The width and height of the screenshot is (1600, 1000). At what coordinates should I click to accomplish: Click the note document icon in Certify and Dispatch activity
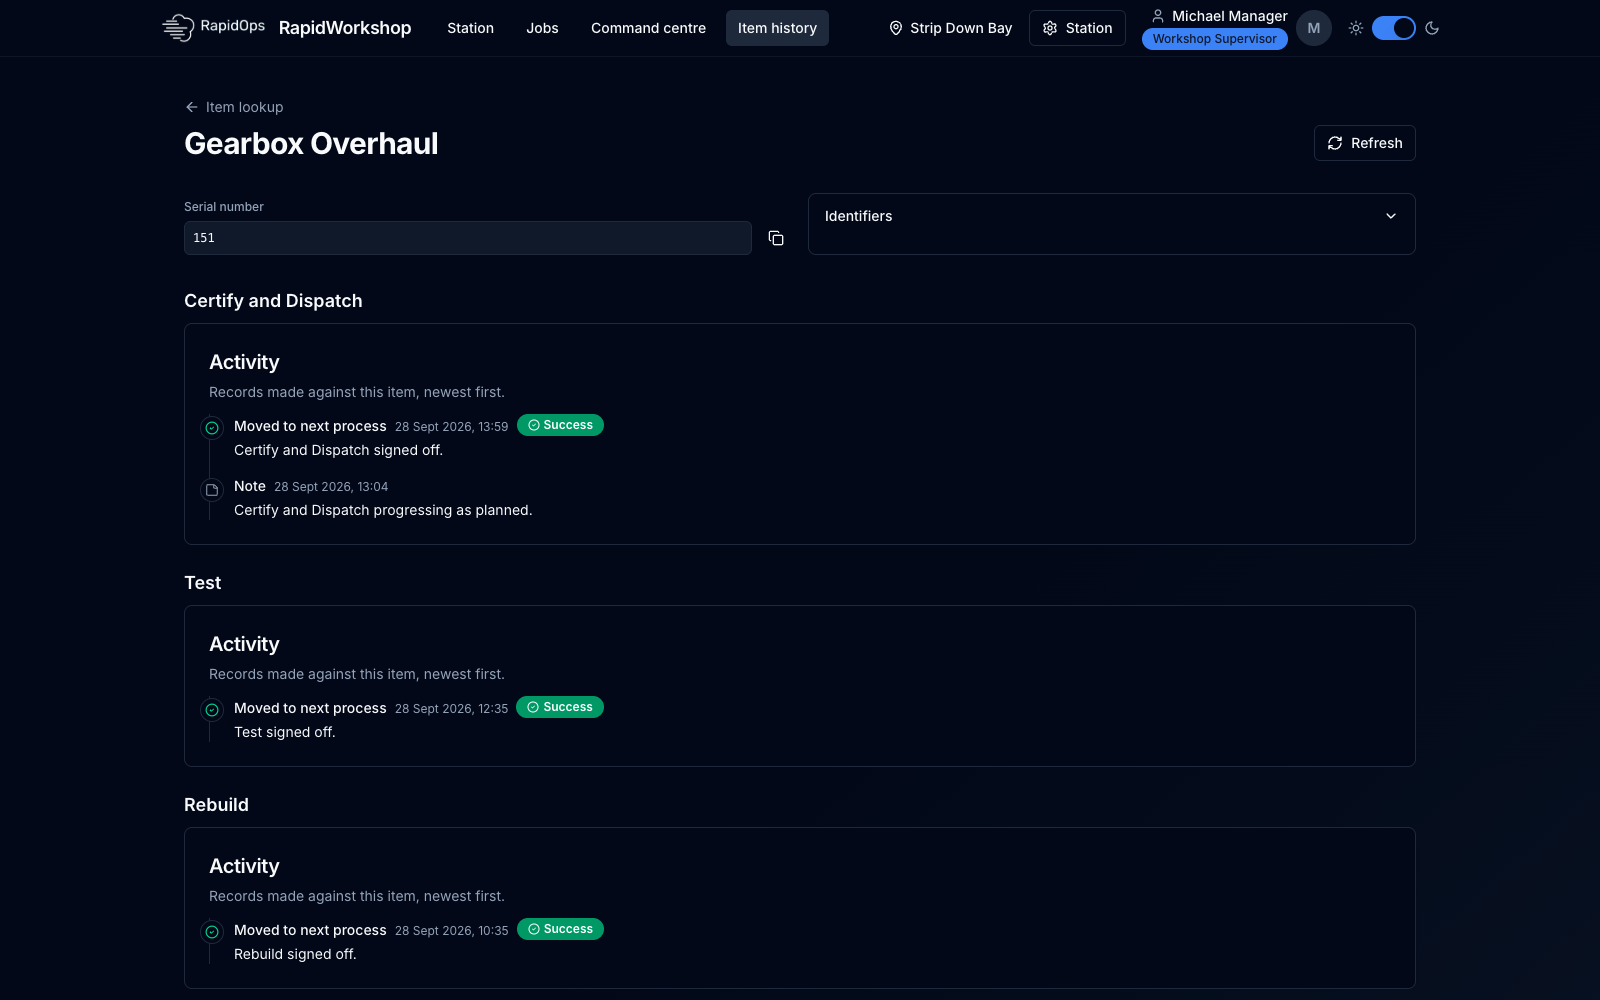[x=212, y=490]
